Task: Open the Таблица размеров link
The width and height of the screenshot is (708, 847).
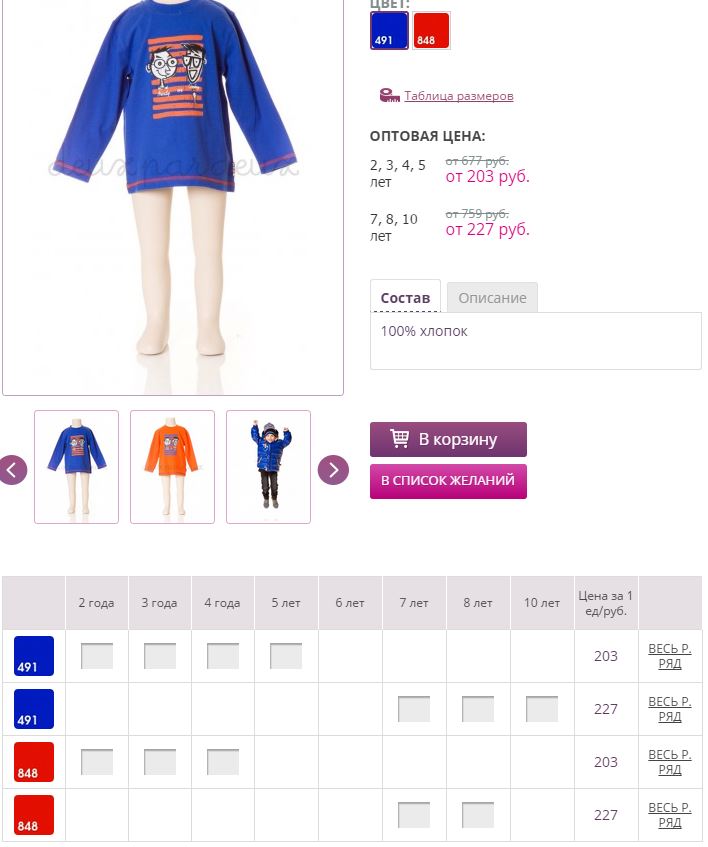Action: pos(458,96)
